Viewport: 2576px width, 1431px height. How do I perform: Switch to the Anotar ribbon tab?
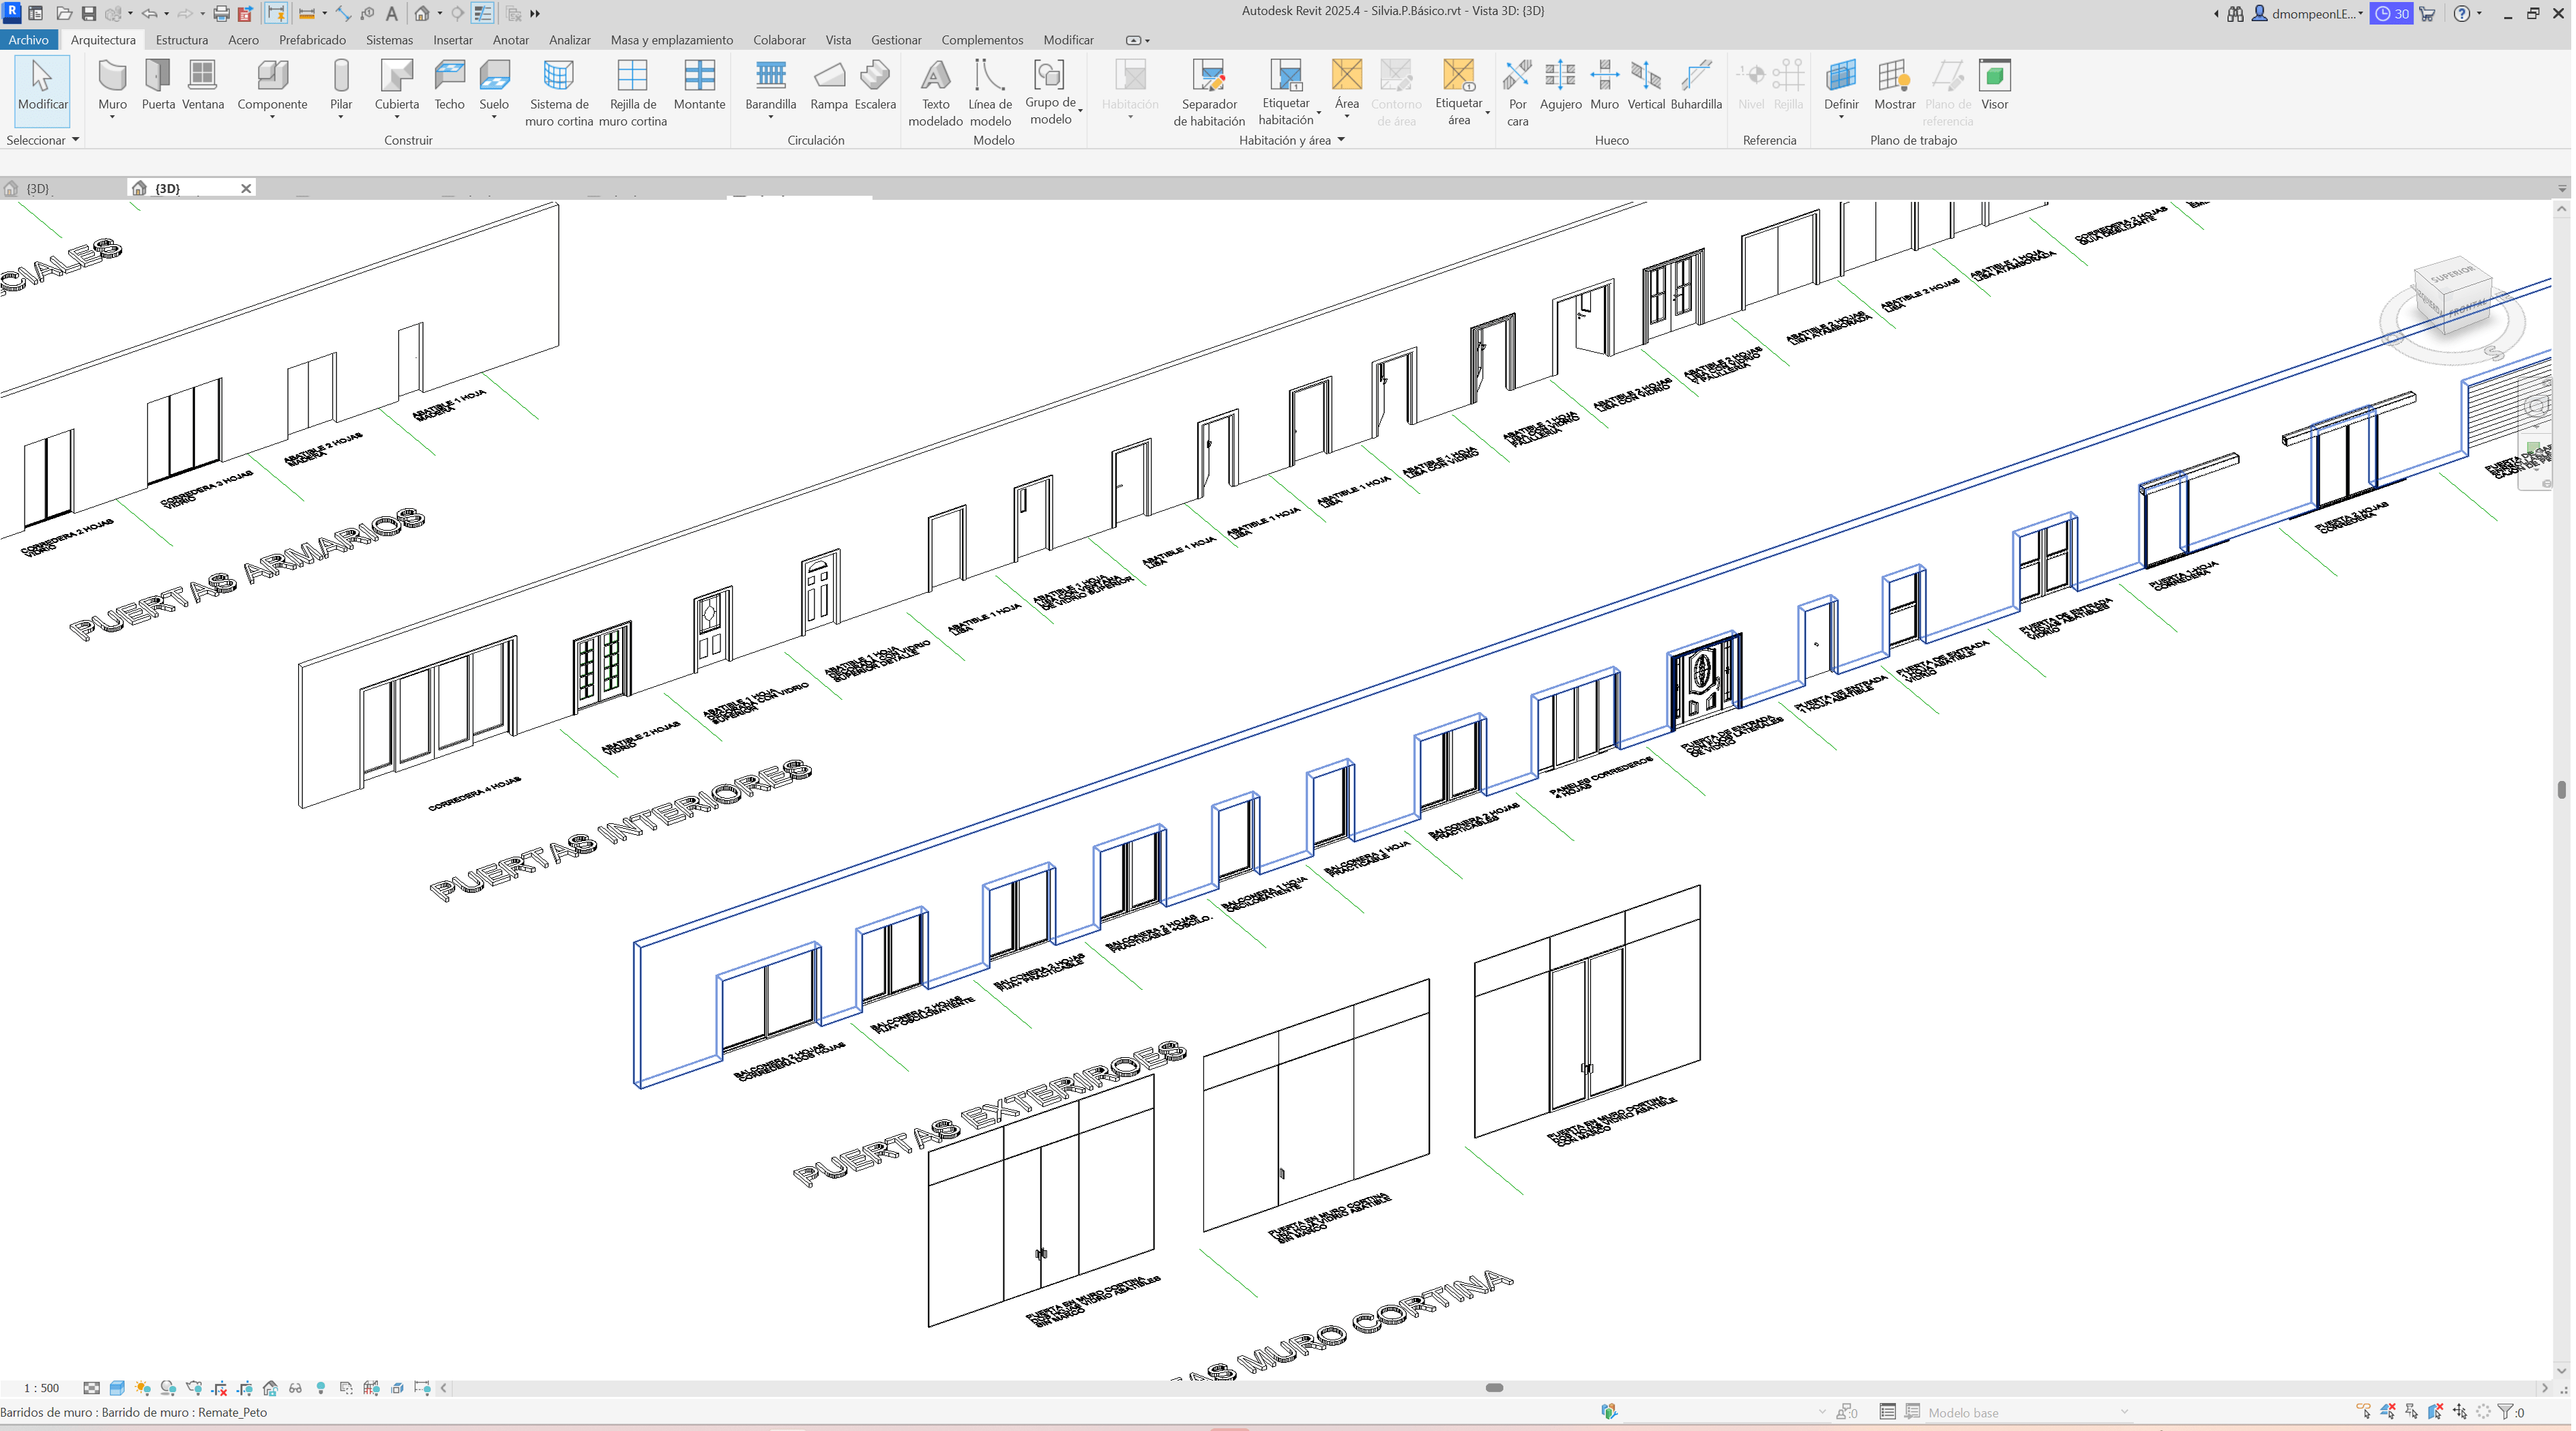pos(510,40)
